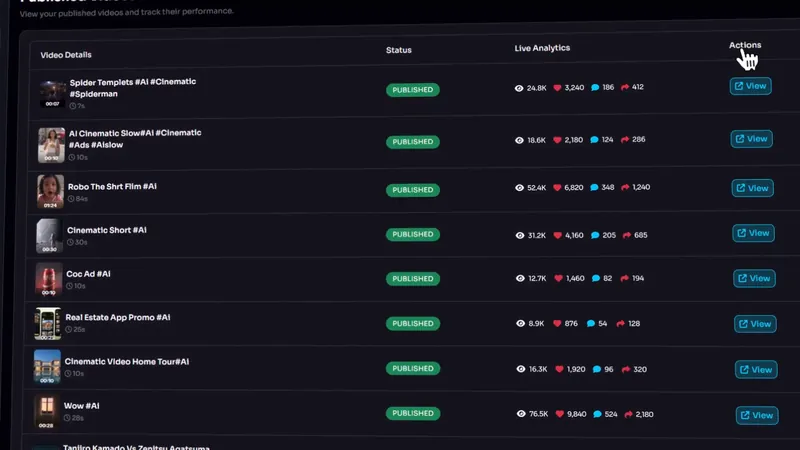Click the Actions column header
Image resolution: width=800 pixels, height=450 pixels.
(x=745, y=45)
